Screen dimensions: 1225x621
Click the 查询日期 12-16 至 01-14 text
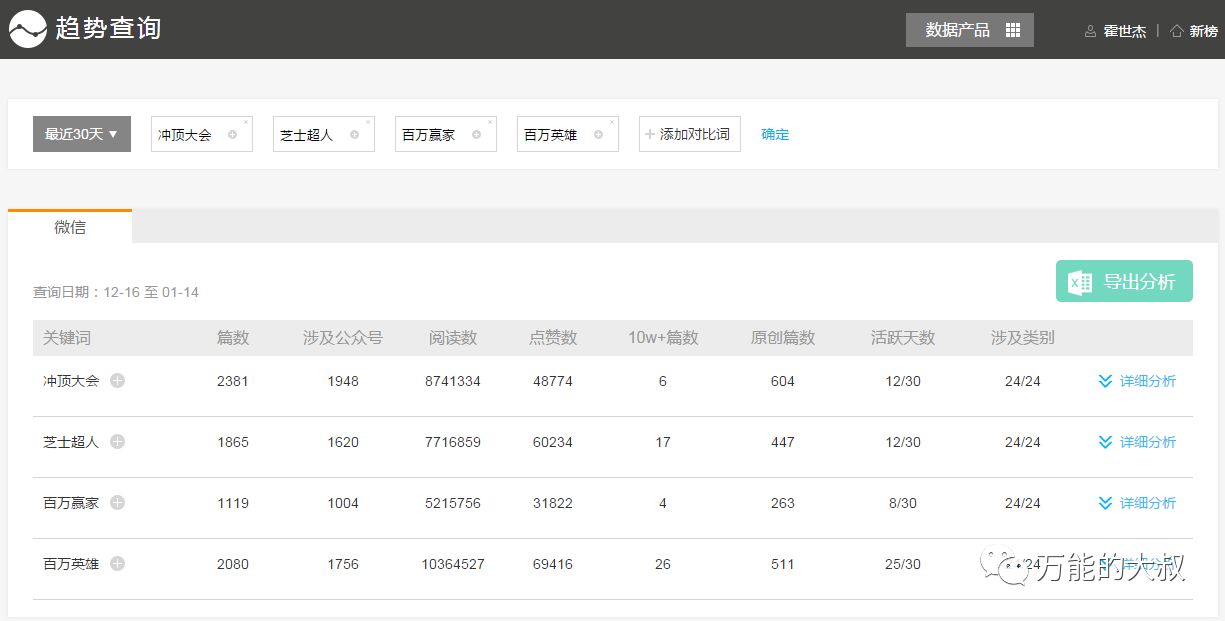pyautogui.click(x=116, y=292)
